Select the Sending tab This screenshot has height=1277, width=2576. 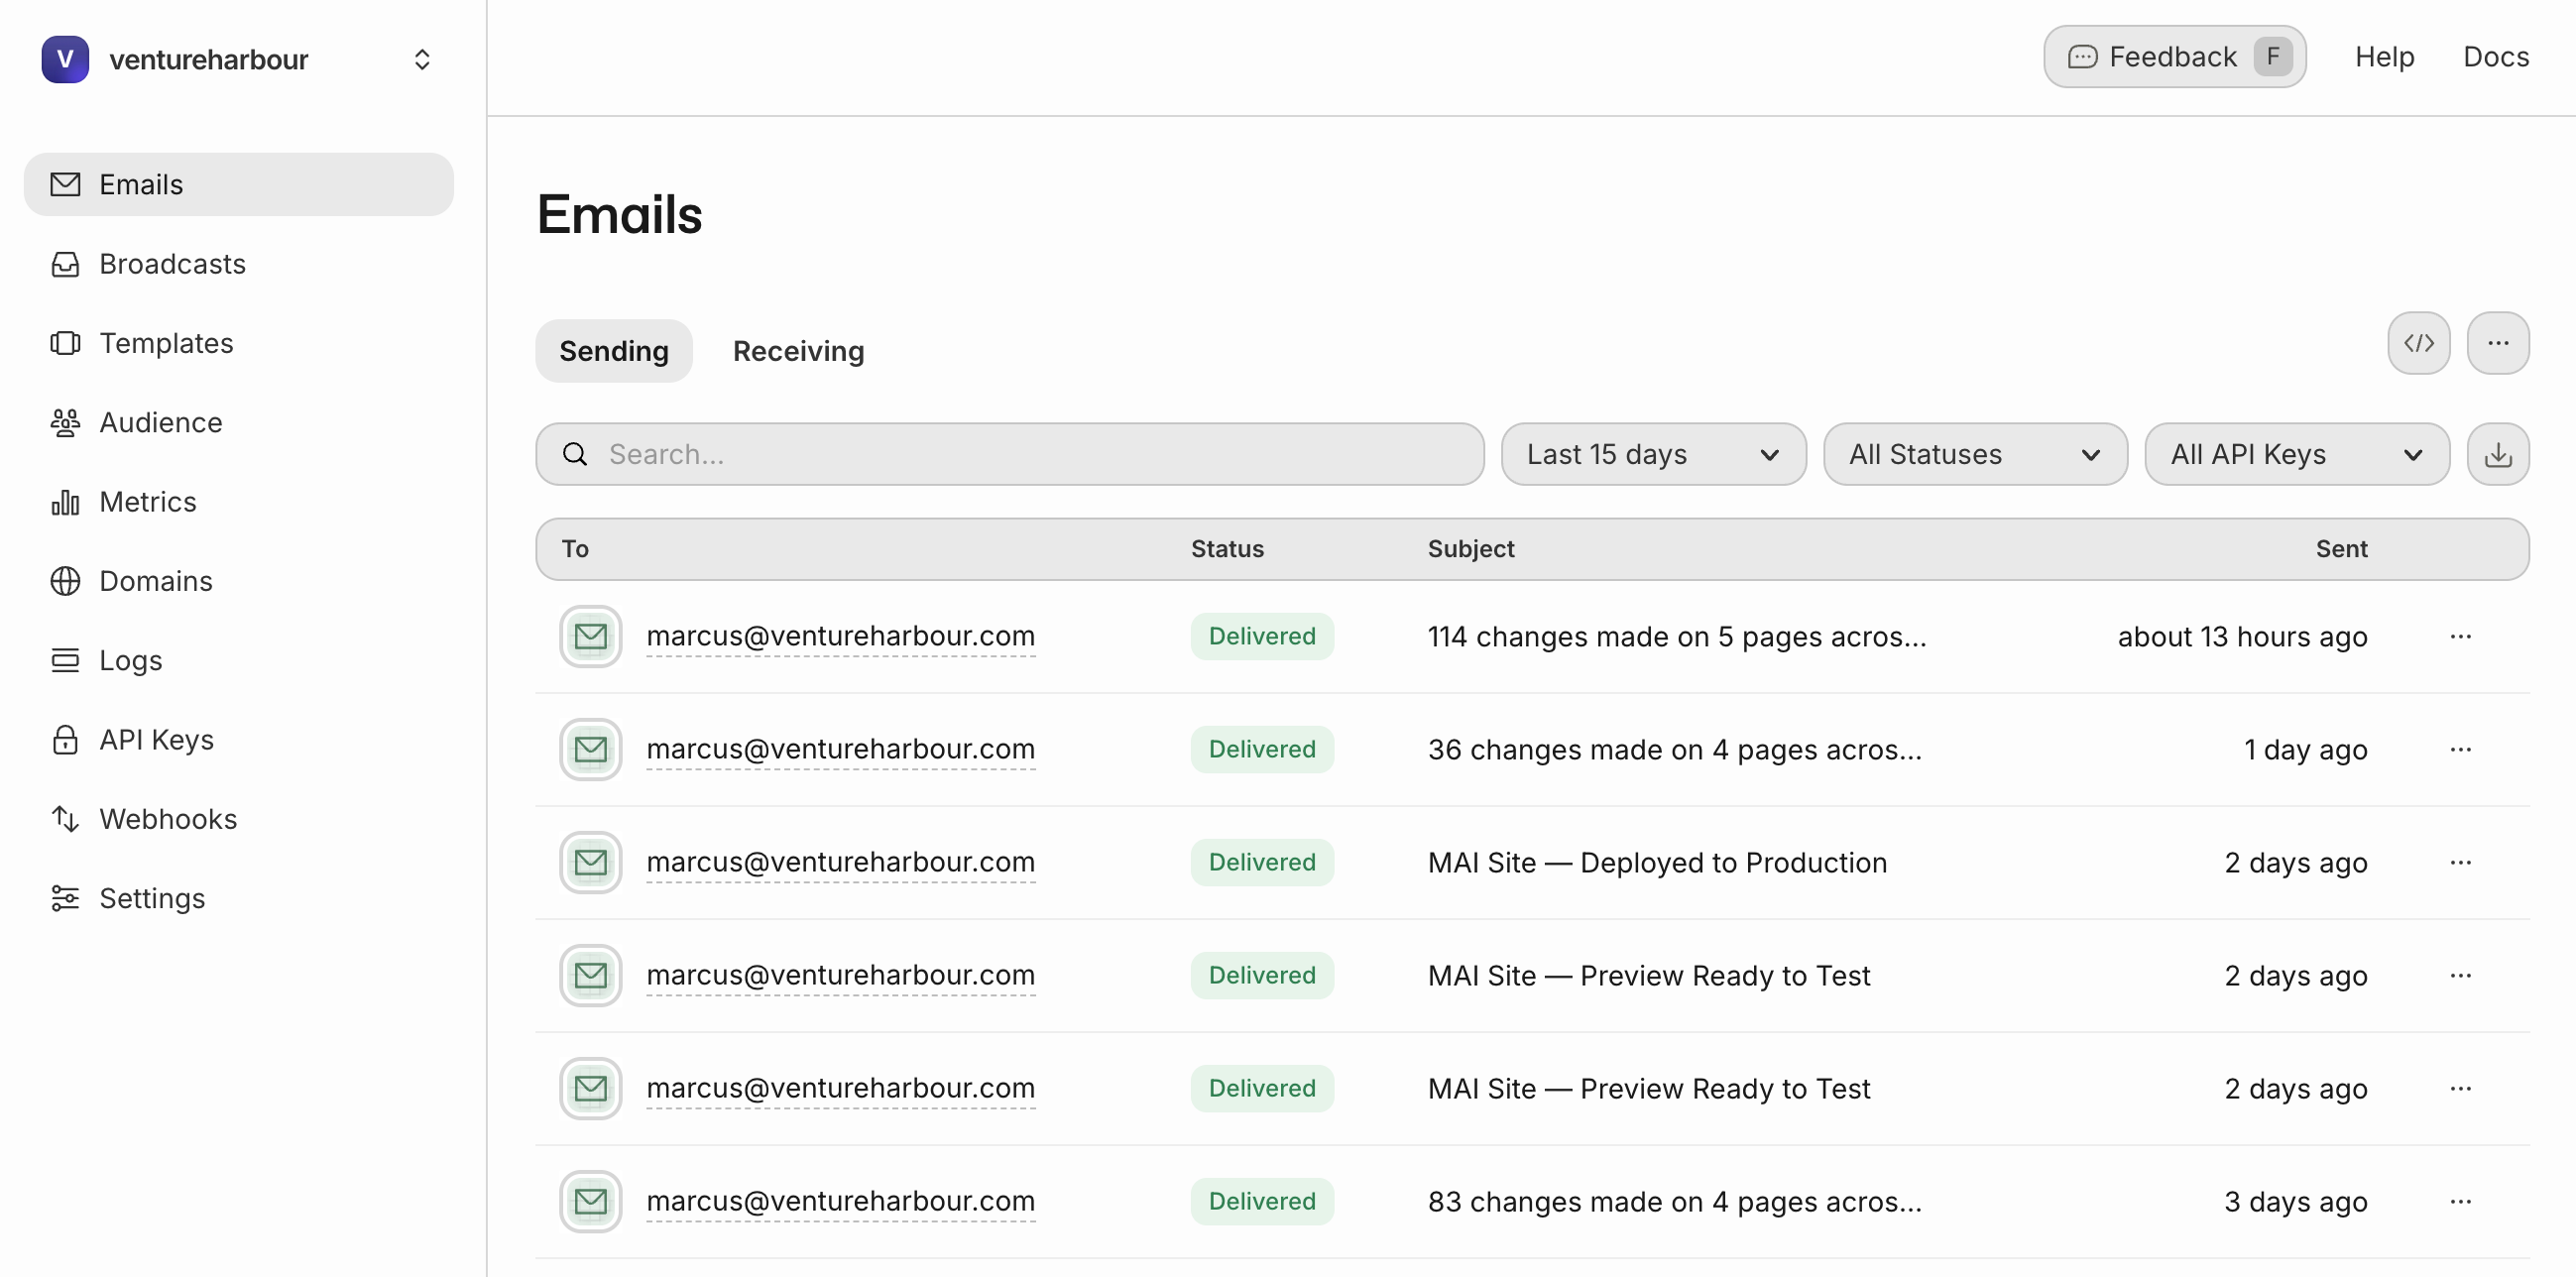tap(613, 351)
